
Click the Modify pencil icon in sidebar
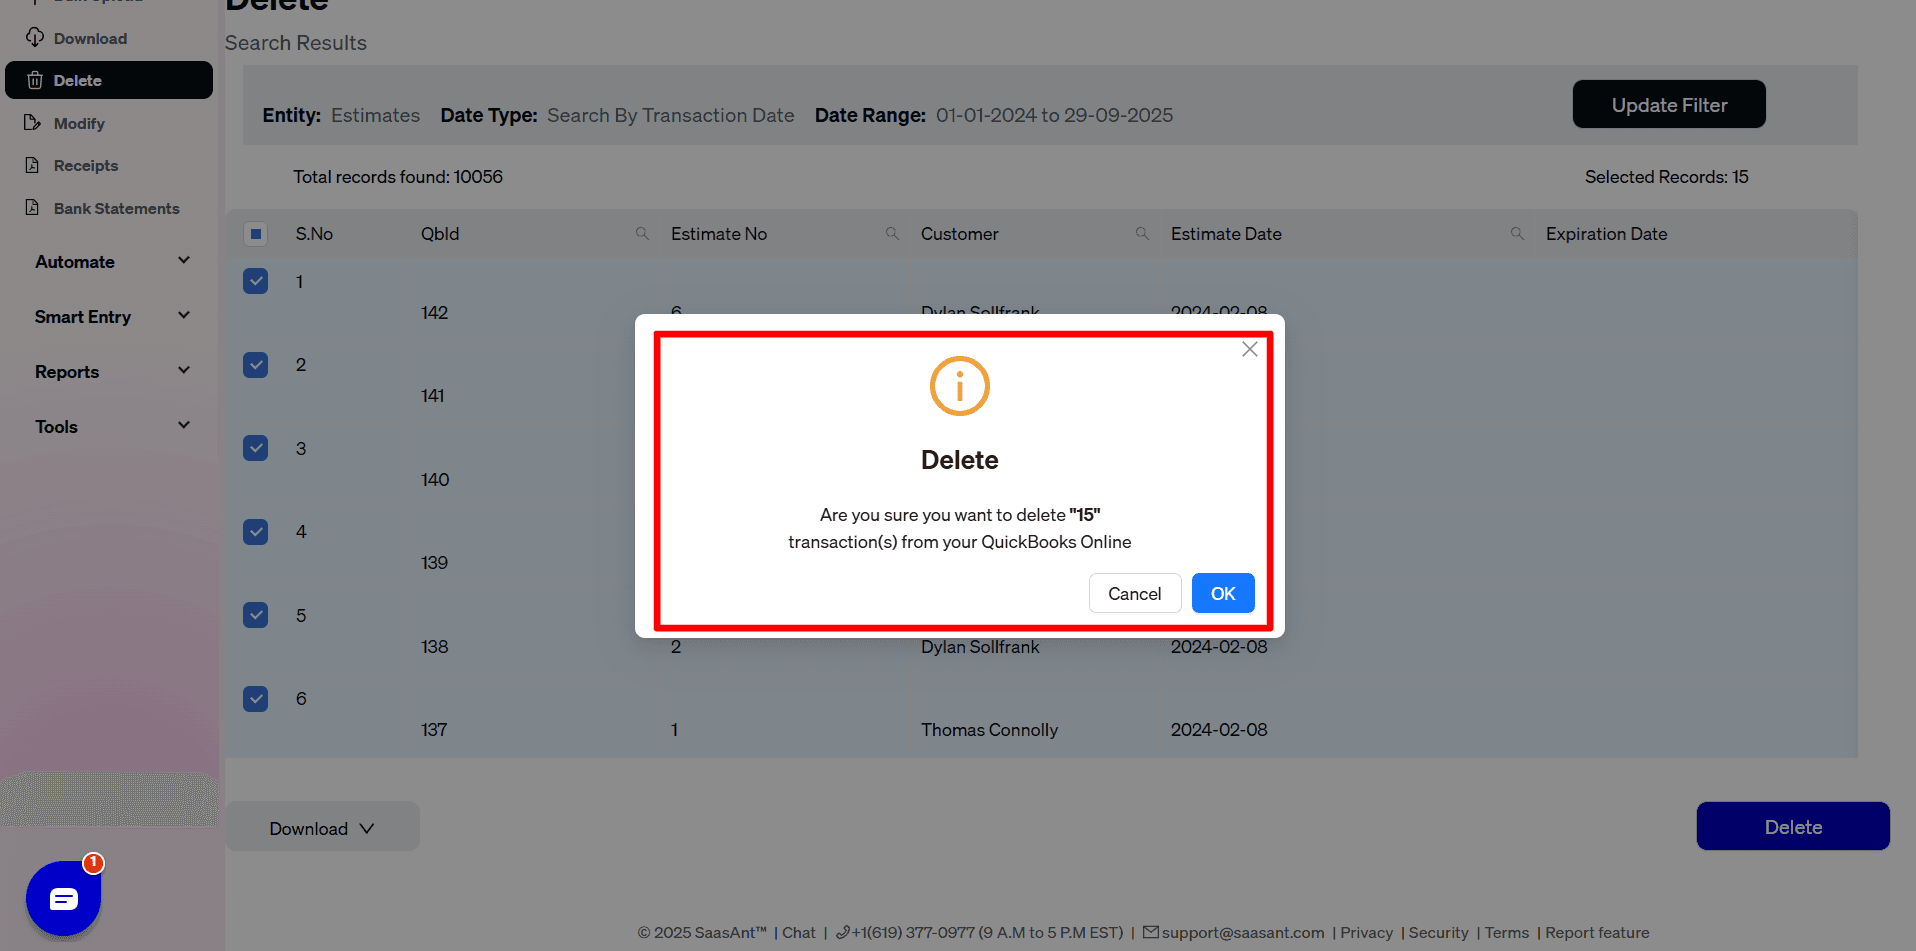point(35,122)
